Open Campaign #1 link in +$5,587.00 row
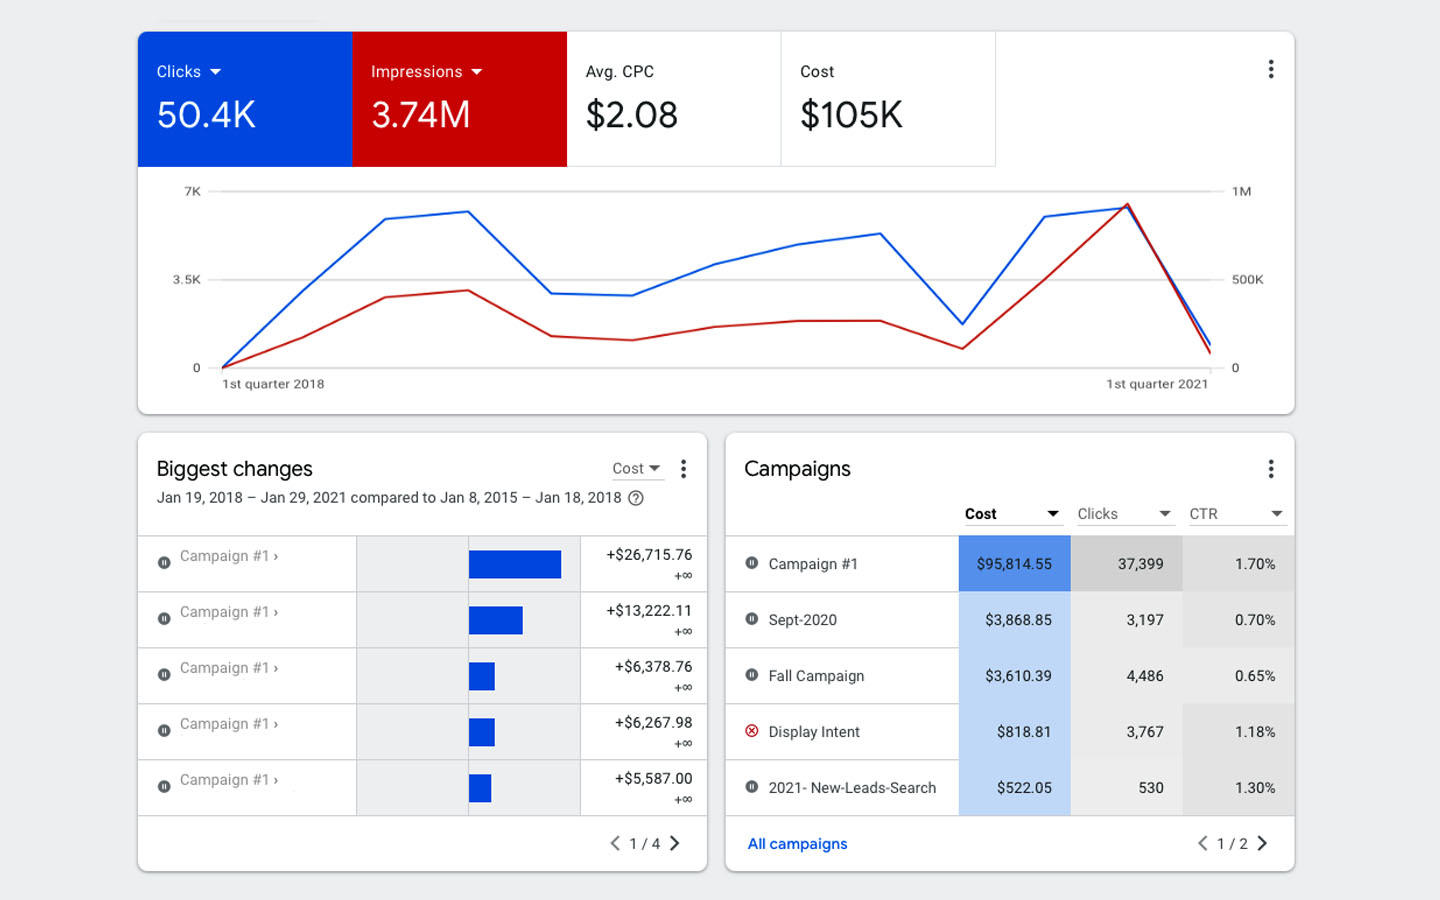Screen dimensions: 1440x900 228,780
